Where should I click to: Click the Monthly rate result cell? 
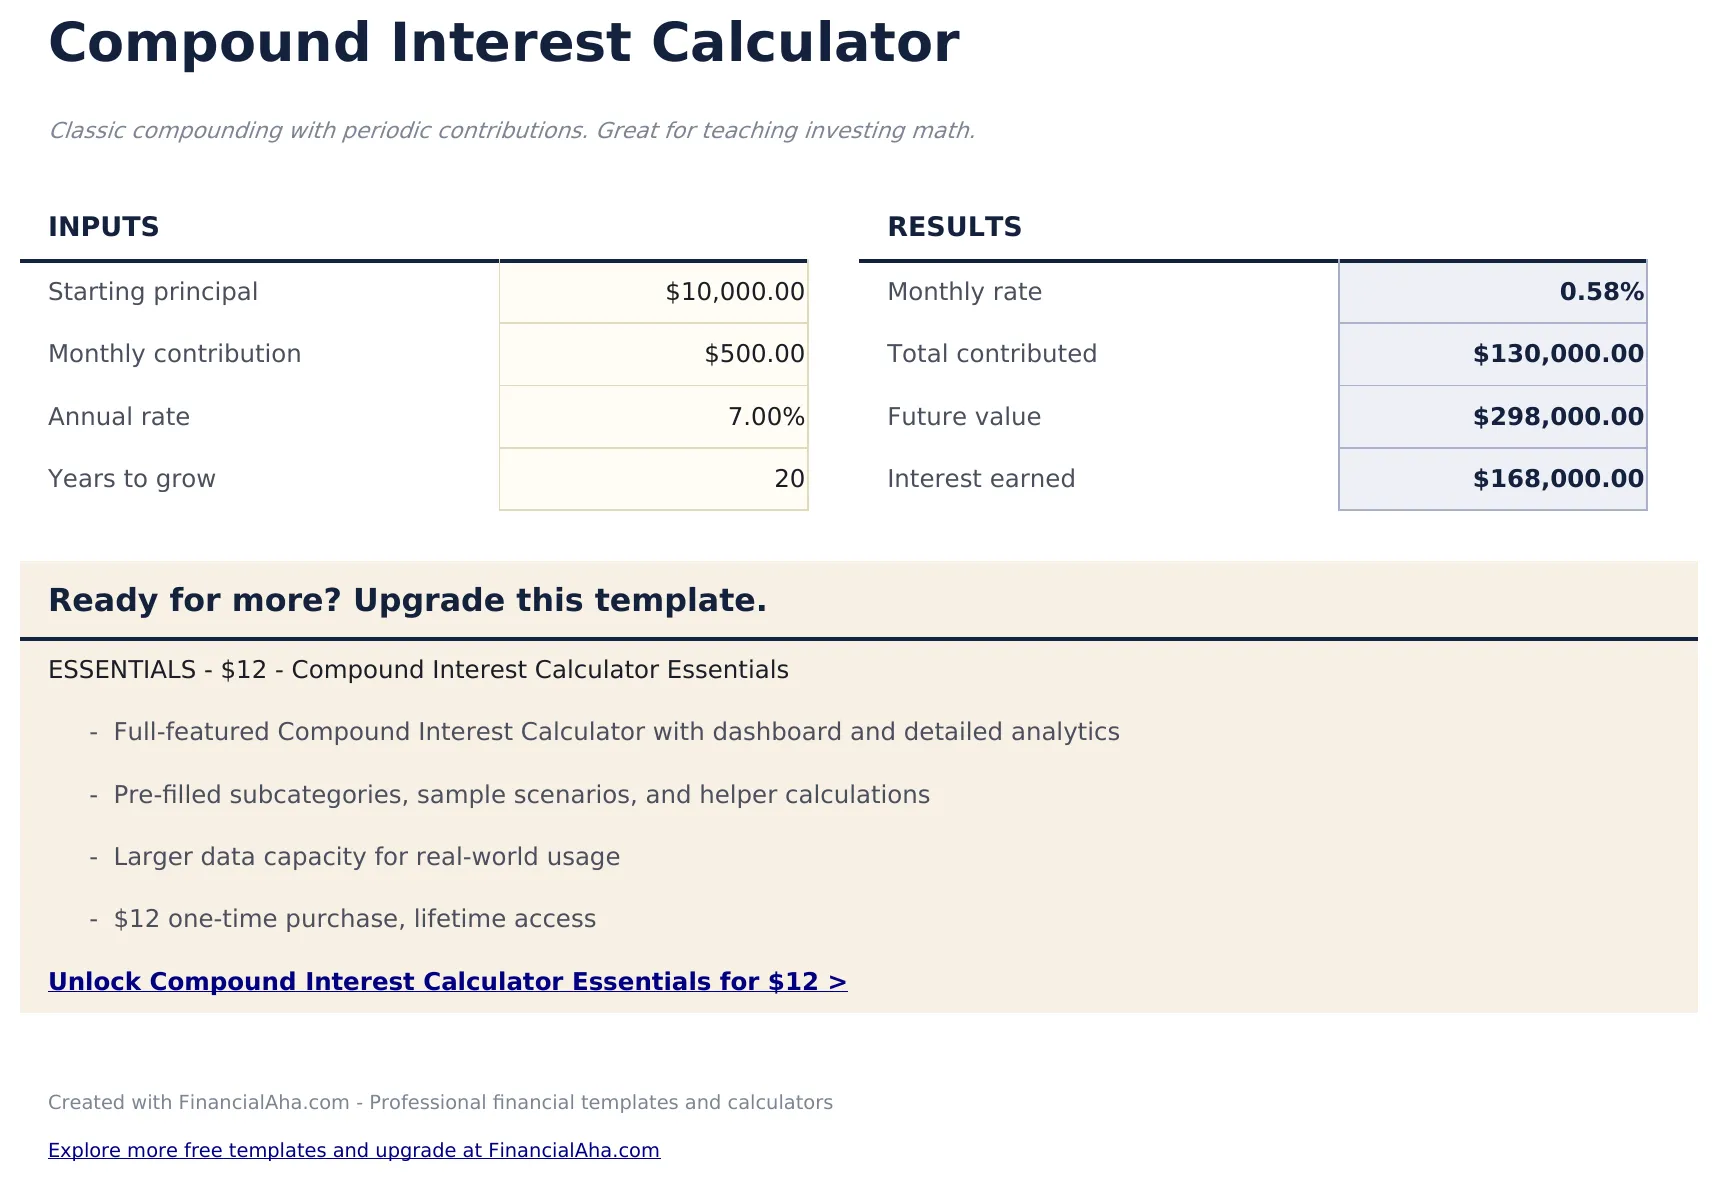(1491, 292)
